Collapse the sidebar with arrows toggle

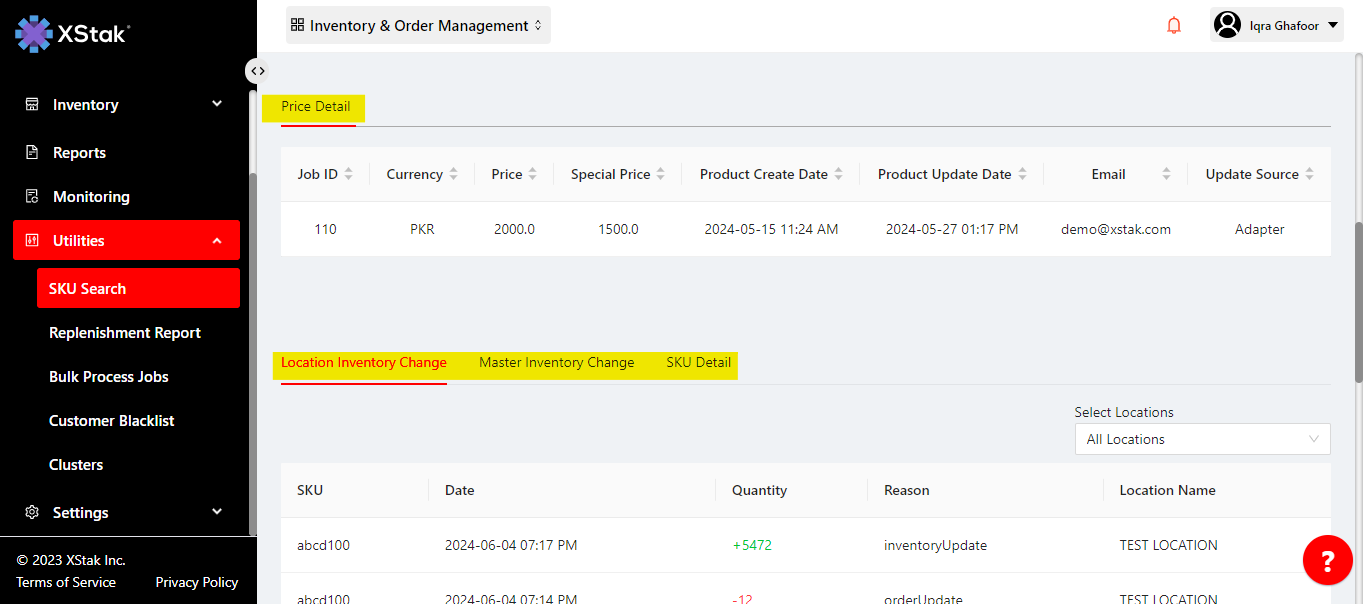(x=257, y=71)
